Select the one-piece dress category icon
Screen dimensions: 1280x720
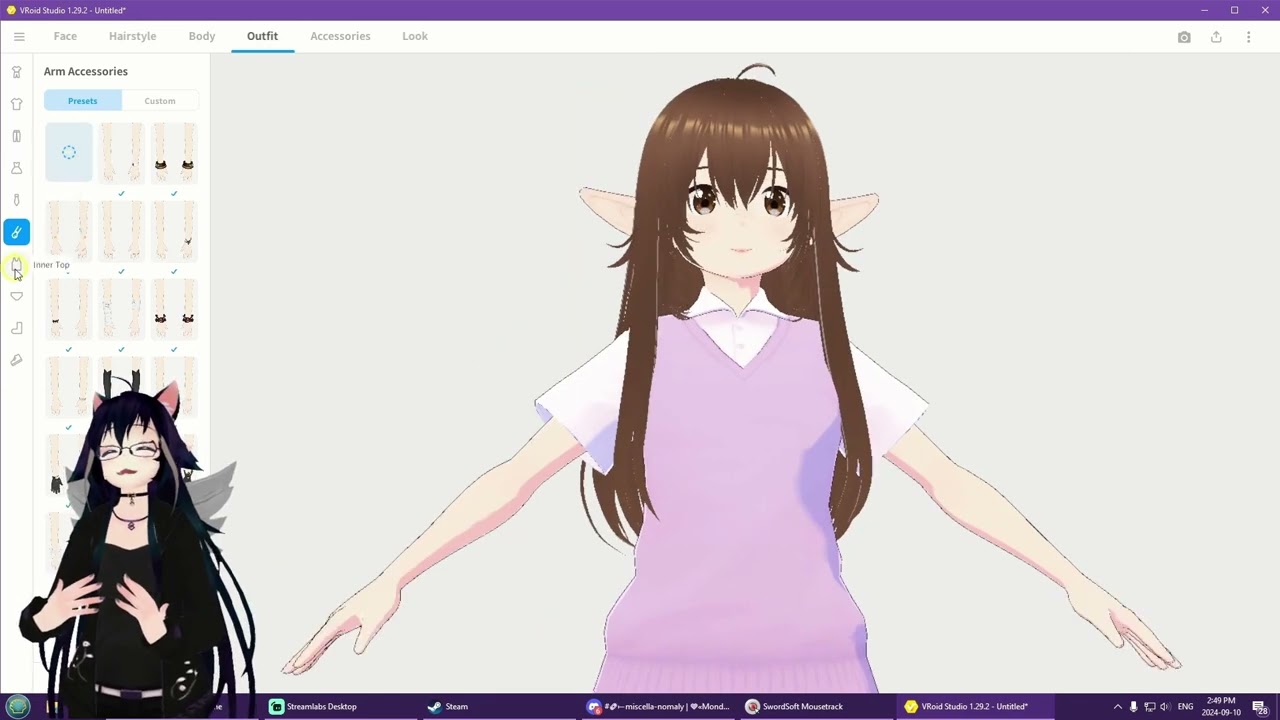[16, 168]
